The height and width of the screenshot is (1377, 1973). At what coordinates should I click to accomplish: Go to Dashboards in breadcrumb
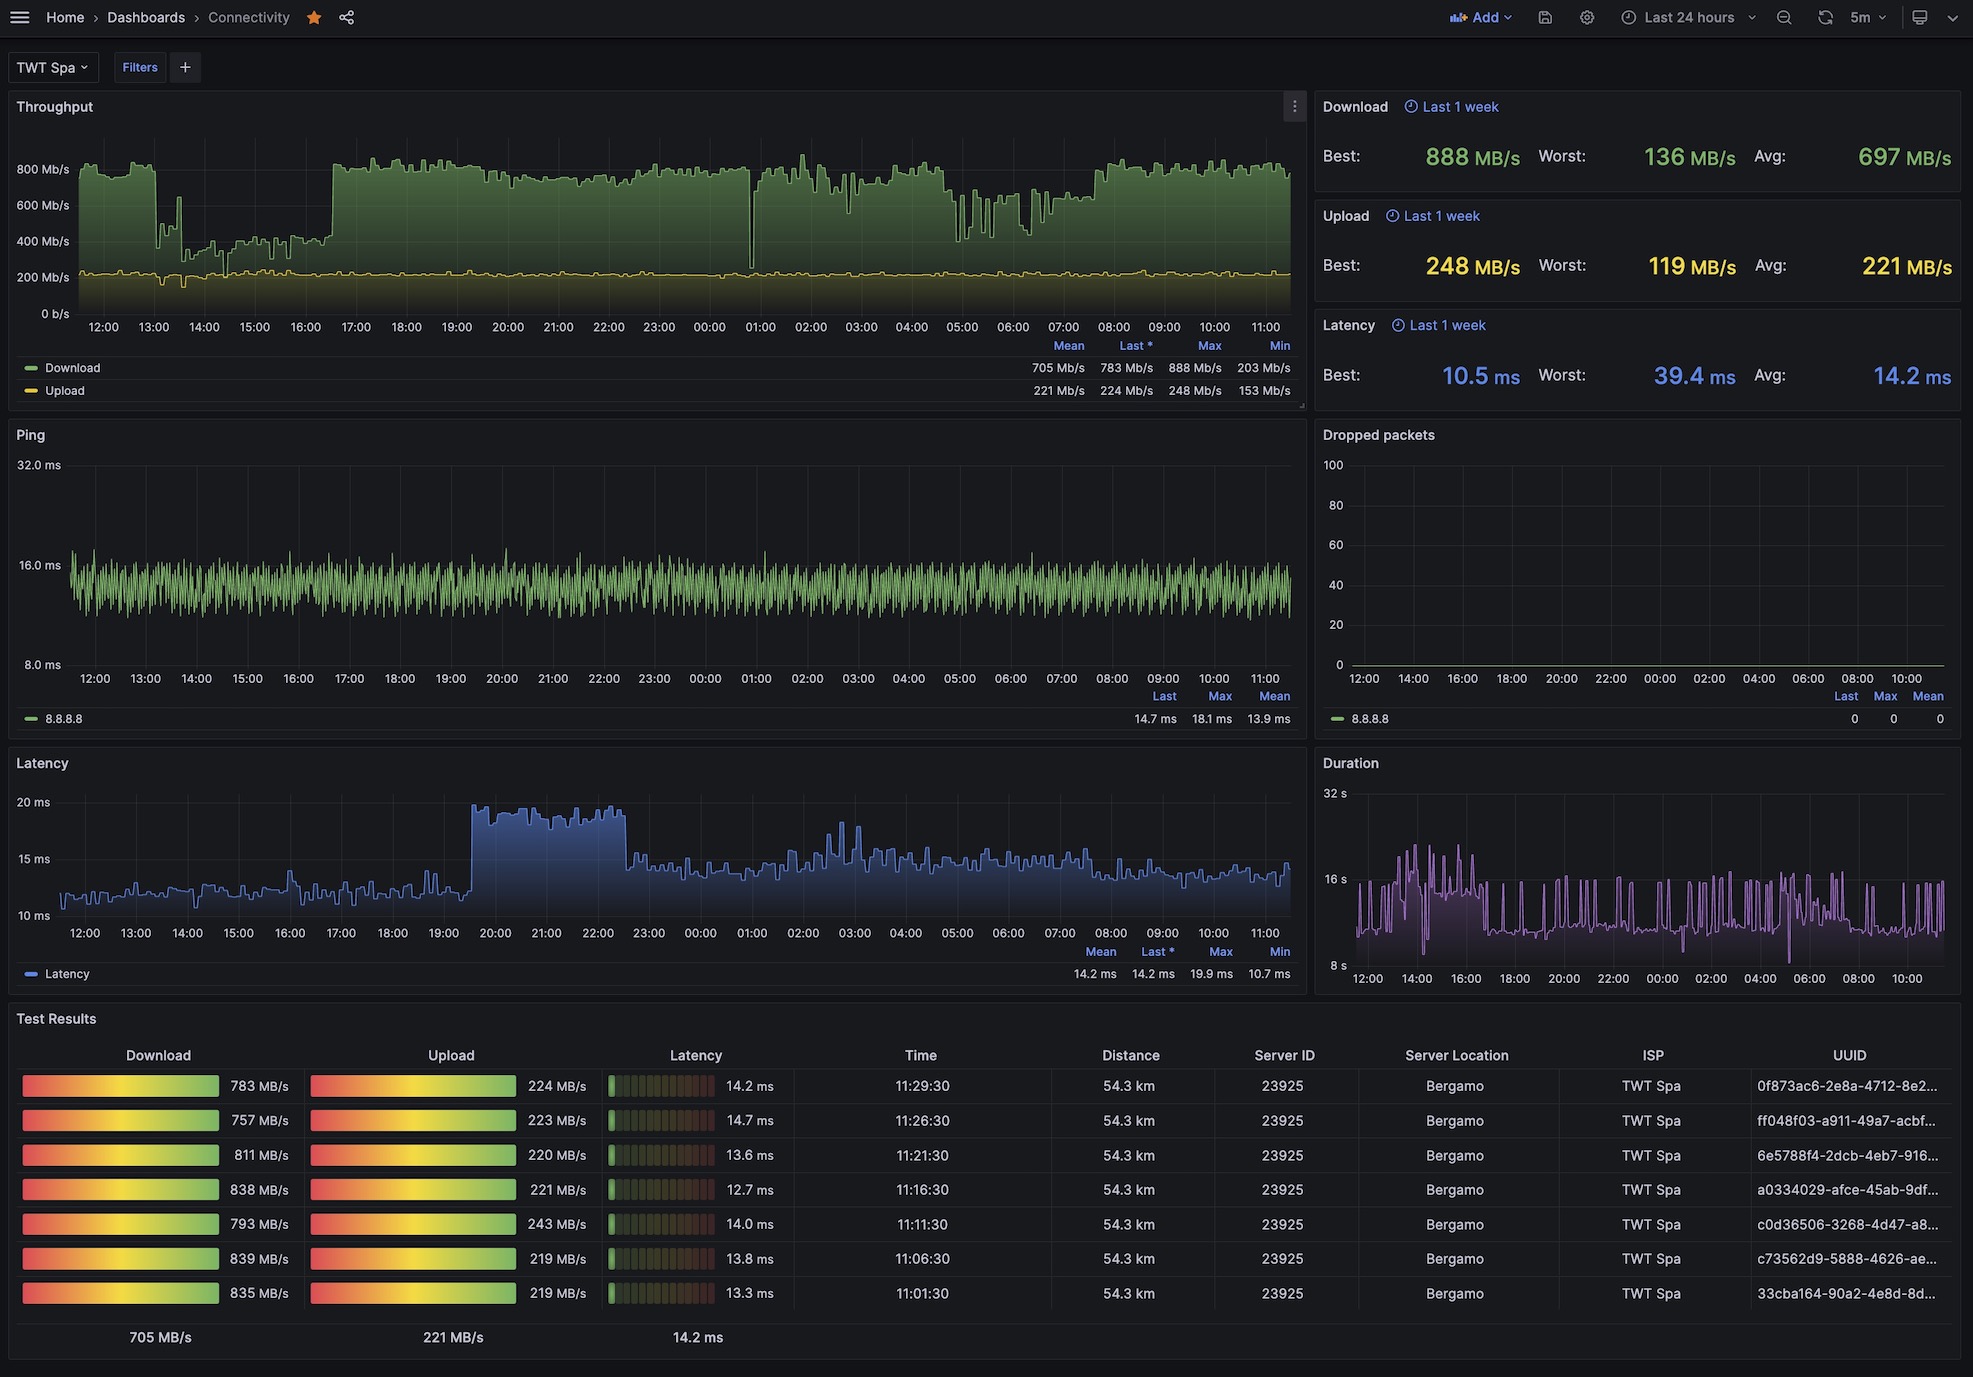point(146,17)
